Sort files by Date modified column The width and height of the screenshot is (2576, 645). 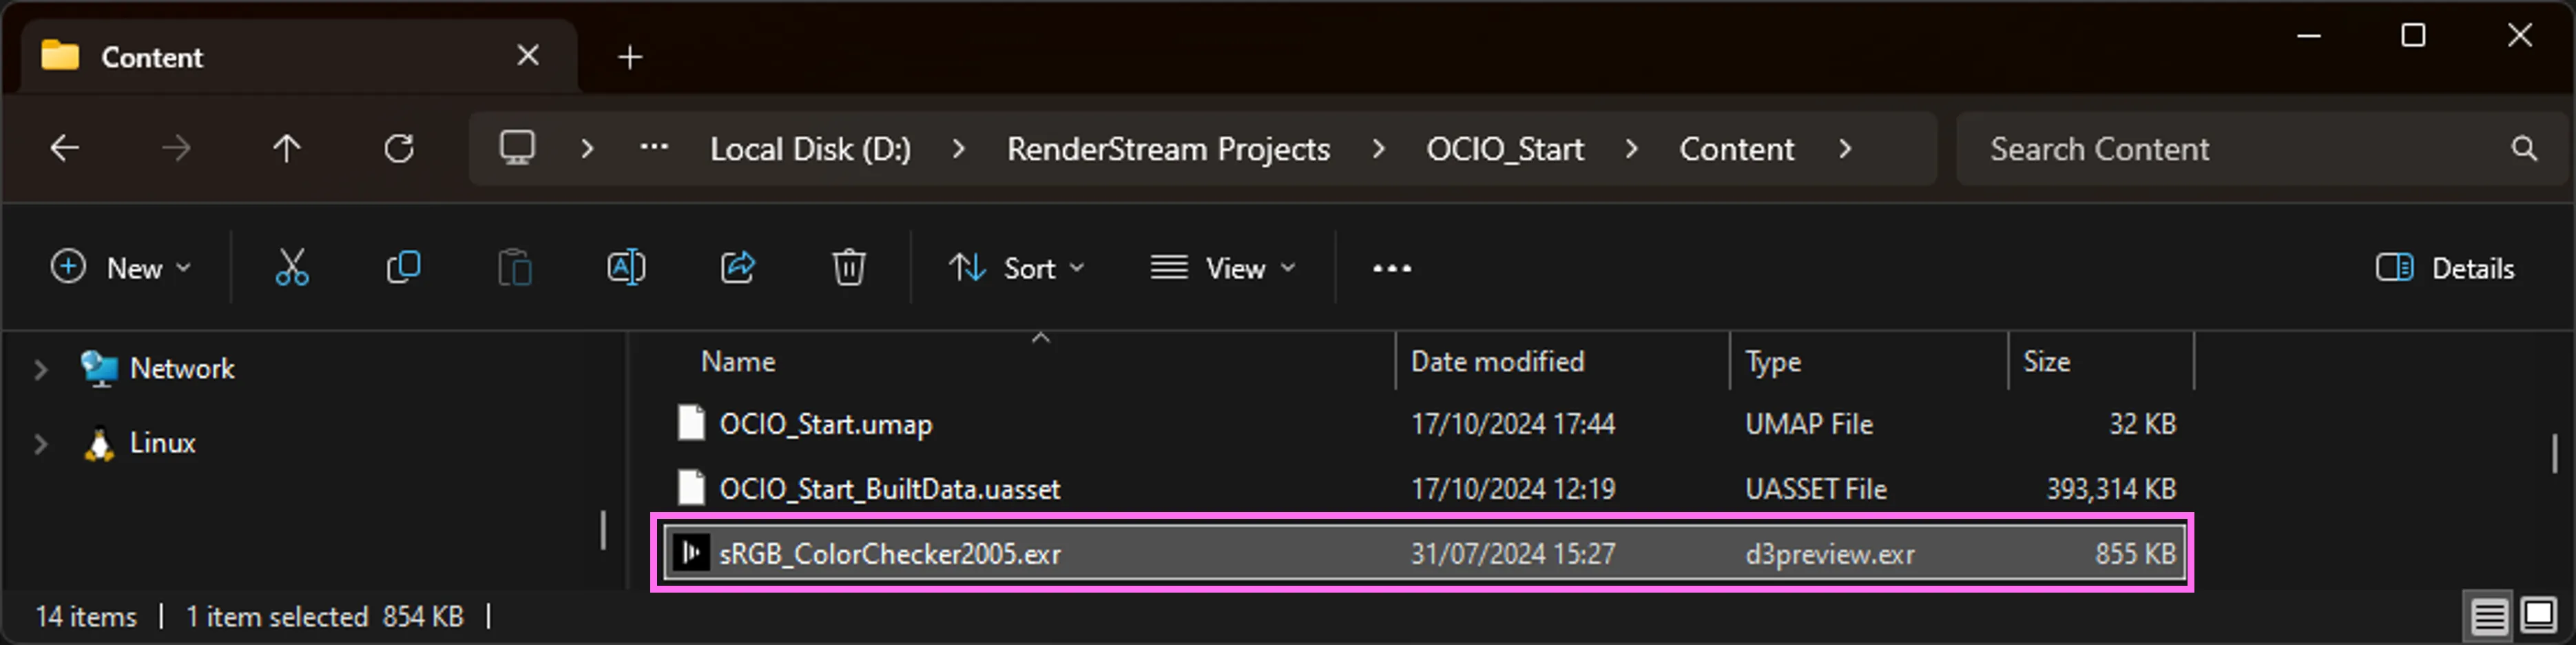(x=1496, y=361)
